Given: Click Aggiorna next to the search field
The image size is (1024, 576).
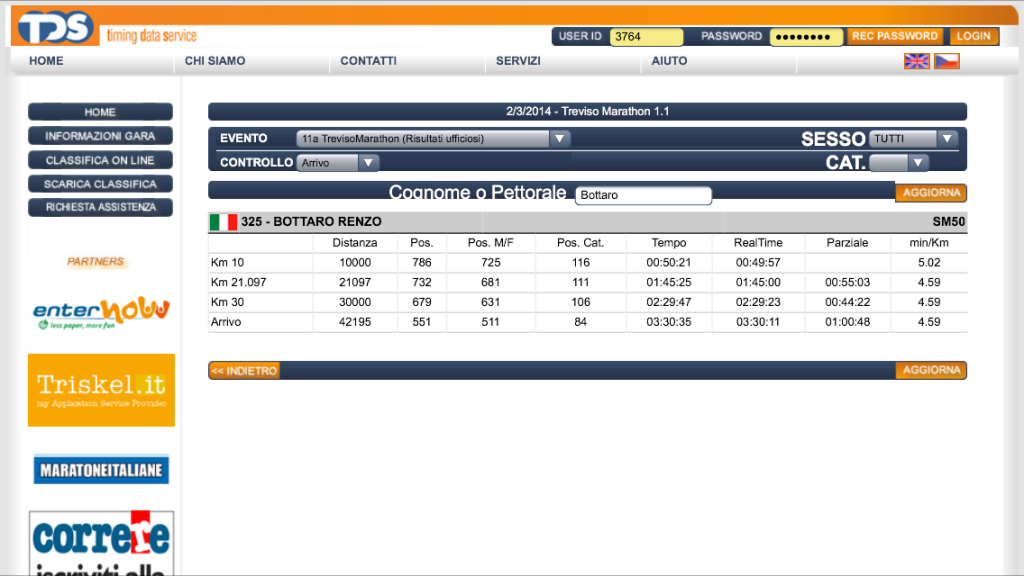Looking at the screenshot, I should click(x=931, y=193).
